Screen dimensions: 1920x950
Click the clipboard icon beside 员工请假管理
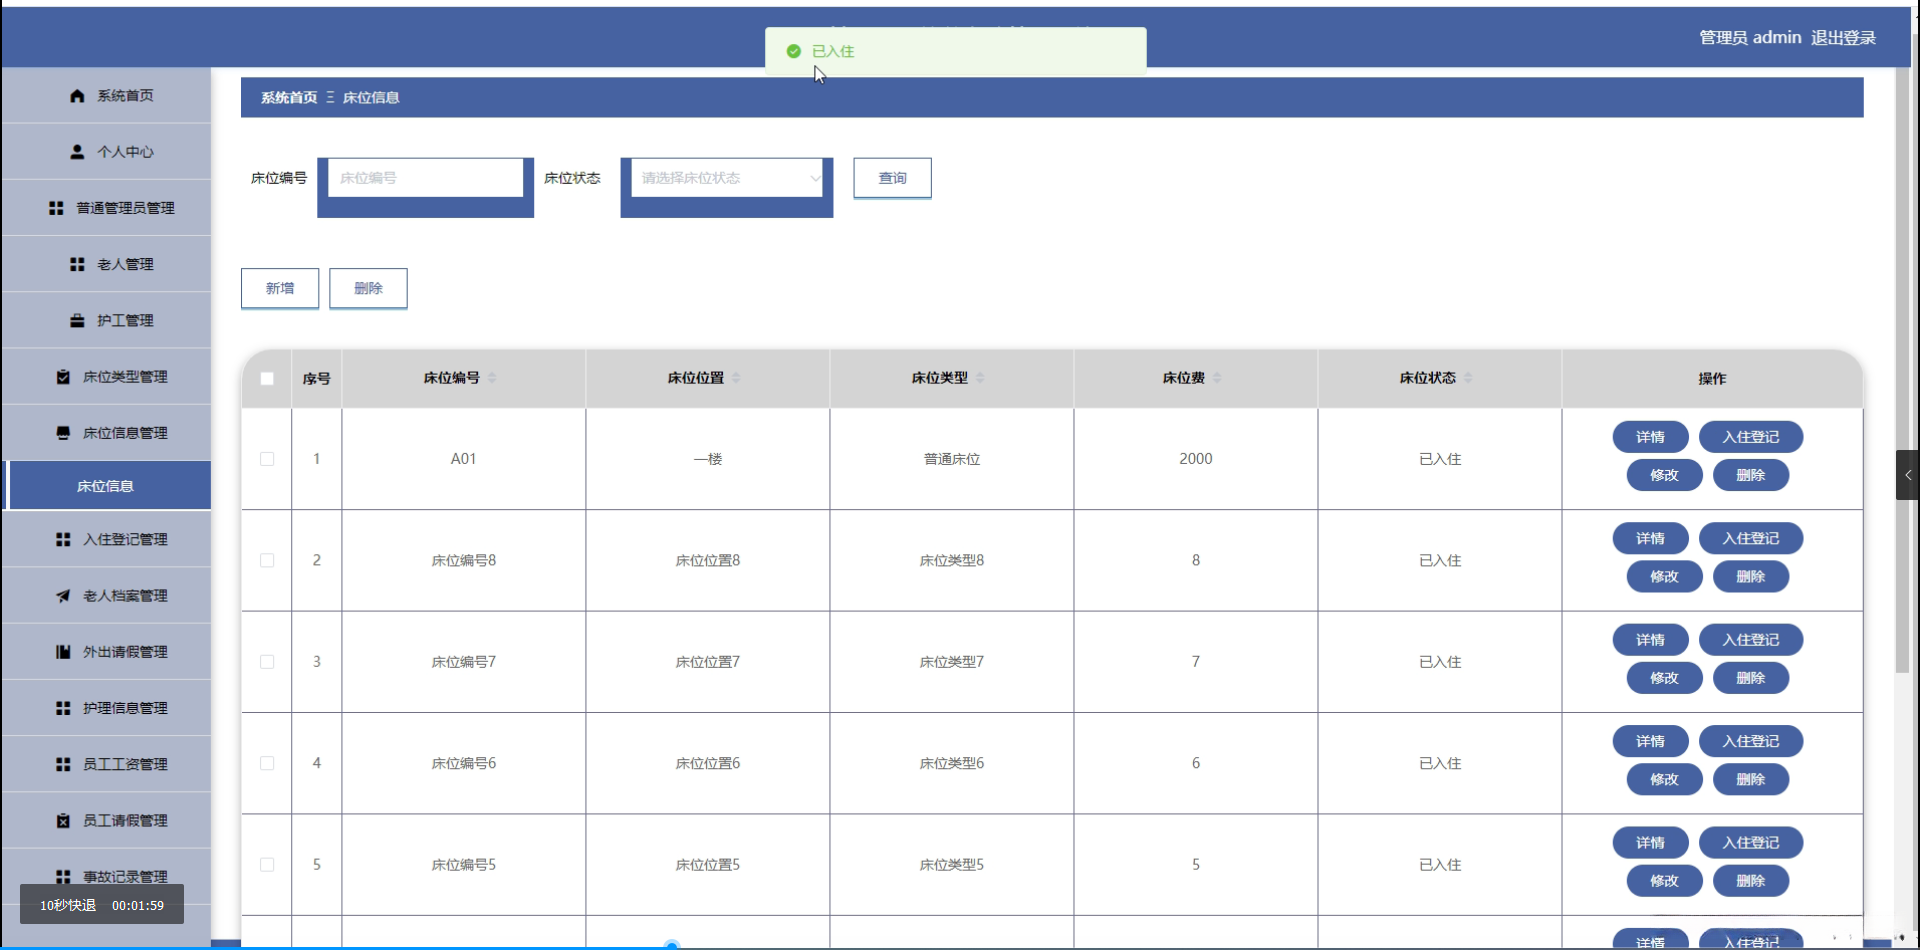coord(63,821)
